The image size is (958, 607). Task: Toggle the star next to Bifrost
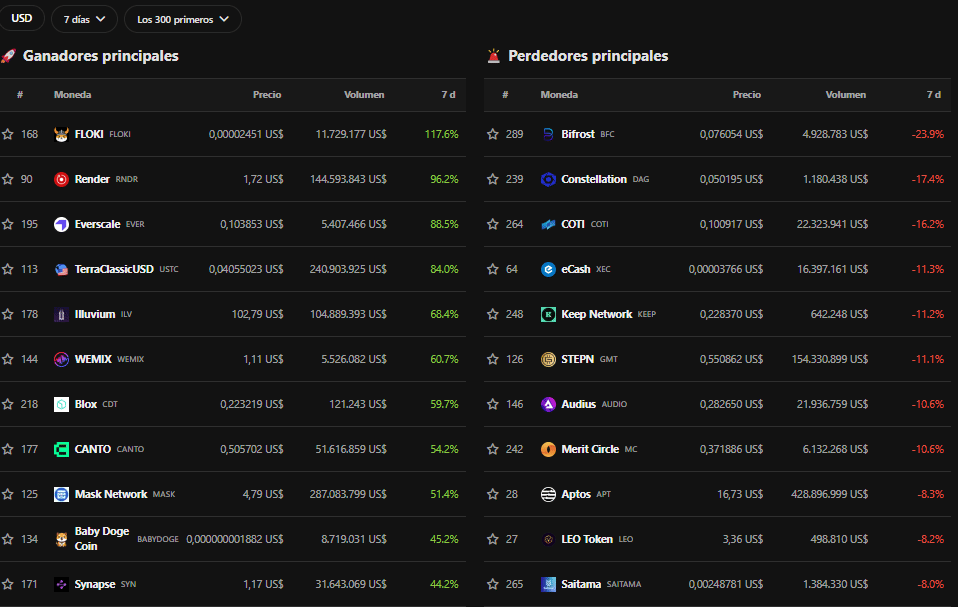pyautogui.click(x=492, y=134)
